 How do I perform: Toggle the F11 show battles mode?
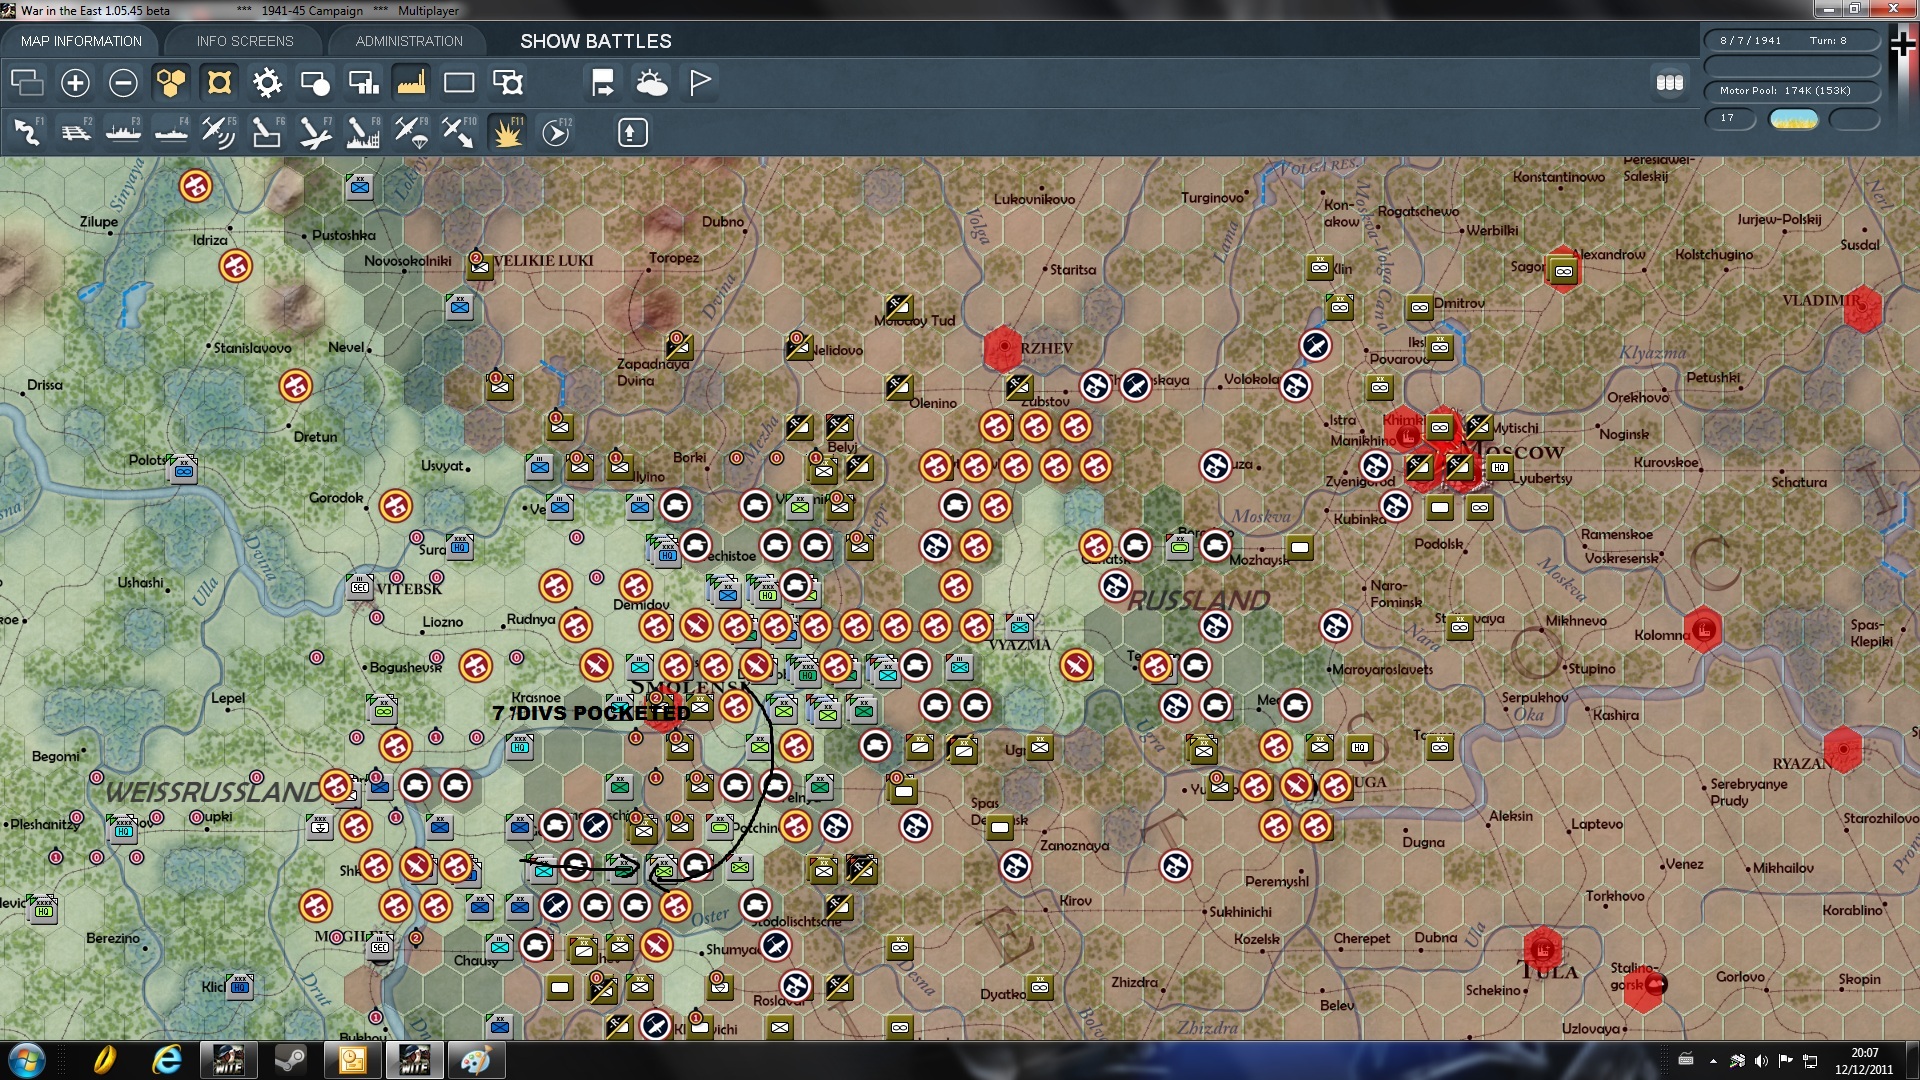coord(507,132)
